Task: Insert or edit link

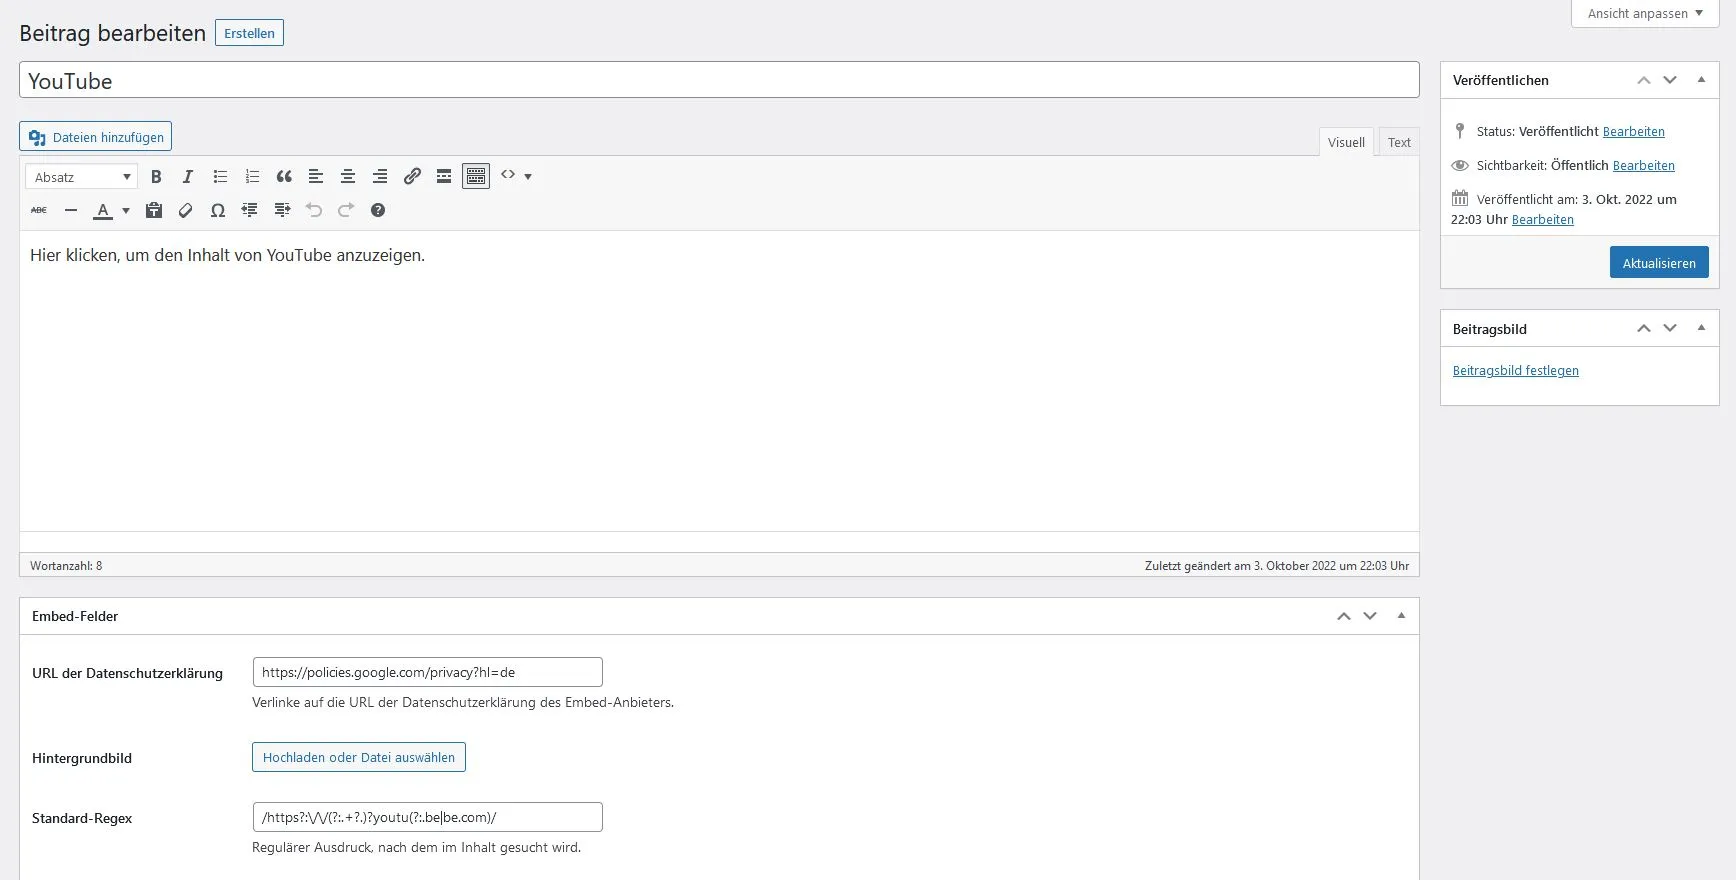Action: point(412,177)
